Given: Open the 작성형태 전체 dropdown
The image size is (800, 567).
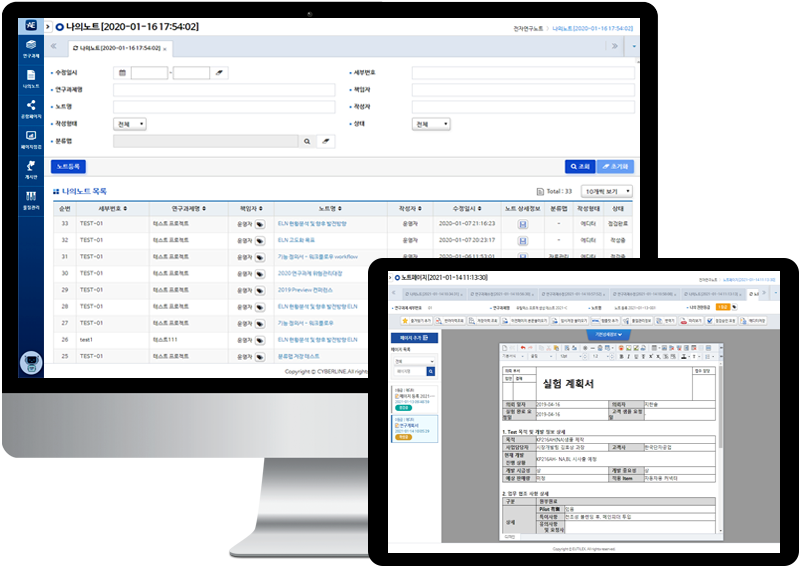Looking at the screenshot, I should pos(131,124).
